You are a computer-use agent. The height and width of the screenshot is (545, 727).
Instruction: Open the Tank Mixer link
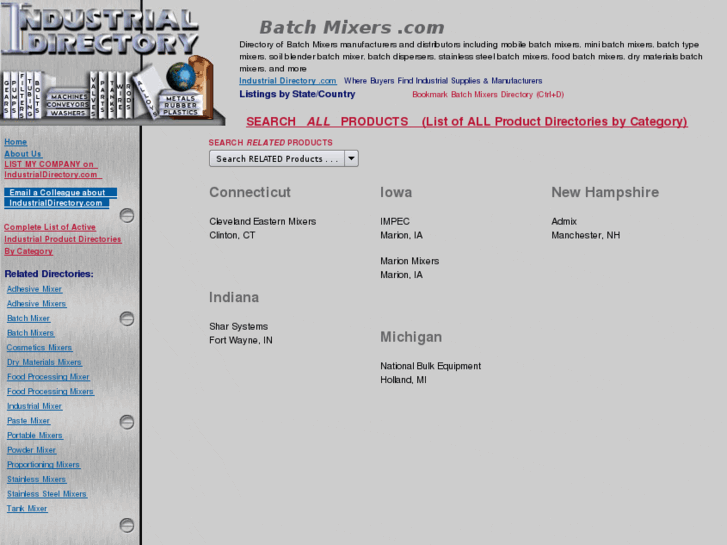pos(27,509)
